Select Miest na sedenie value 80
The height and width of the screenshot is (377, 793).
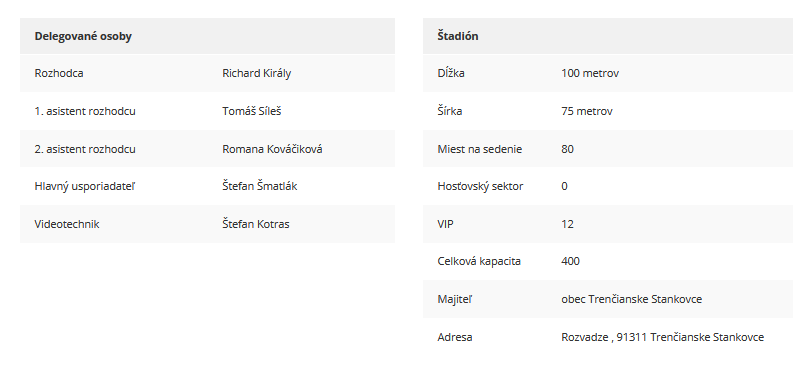(x=567, y=149)
